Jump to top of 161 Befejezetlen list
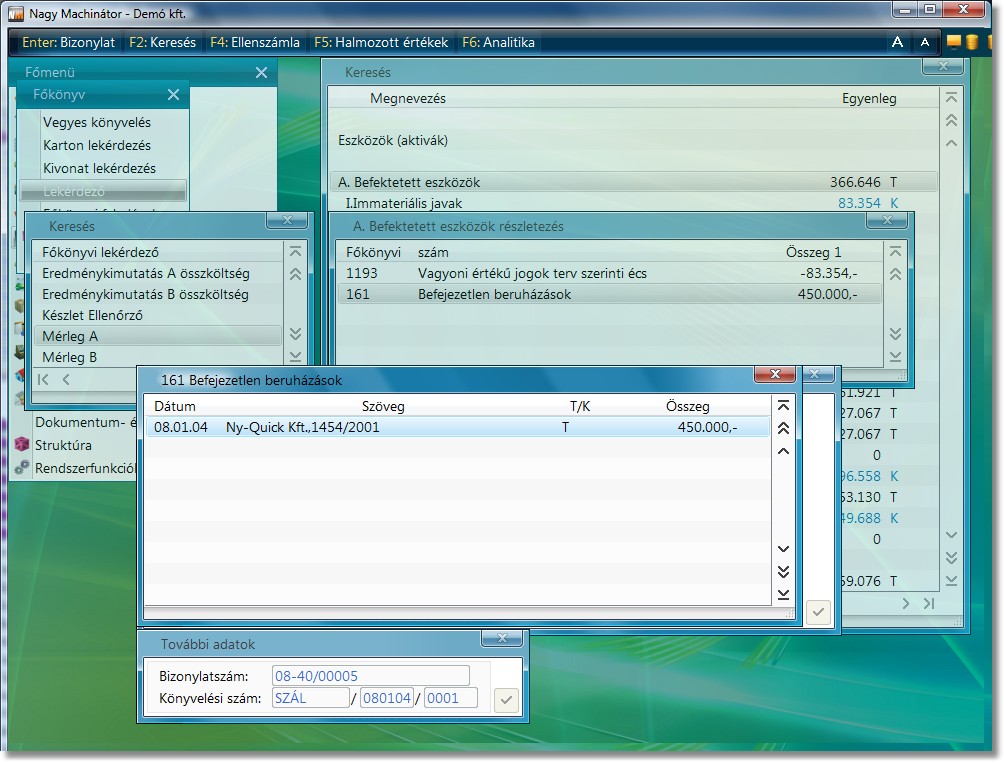This screenshot has height=763, width=1004. [x=783, y=406]
